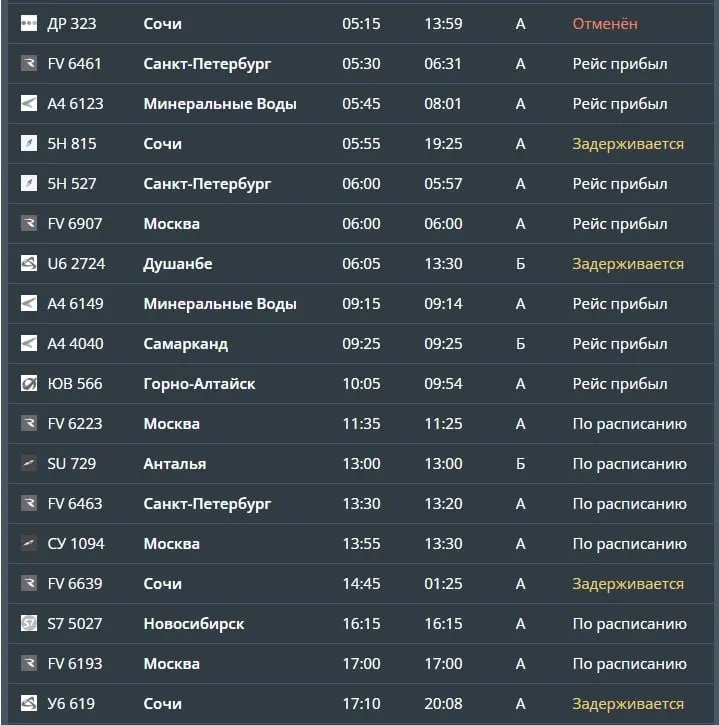Click the airline logo beside FV 6461

[29, 63]
